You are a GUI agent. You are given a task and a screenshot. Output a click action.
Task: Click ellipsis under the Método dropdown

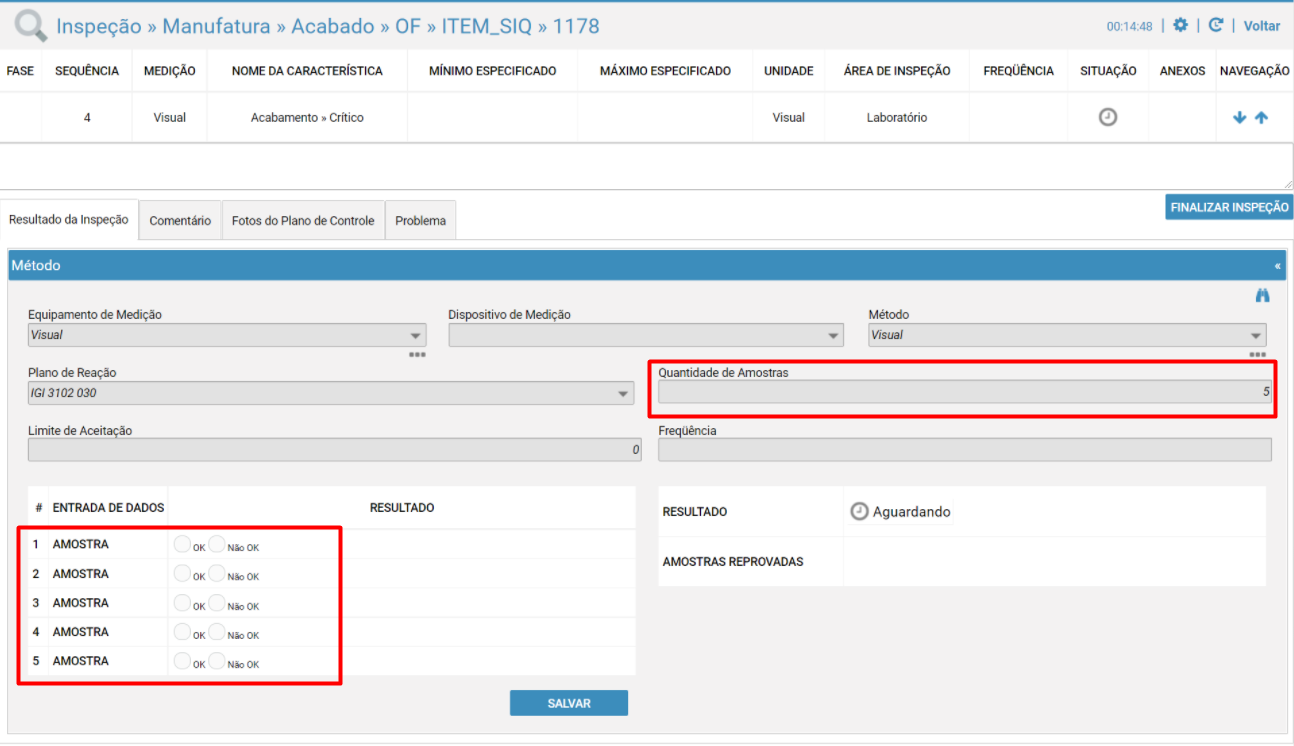1257,354
